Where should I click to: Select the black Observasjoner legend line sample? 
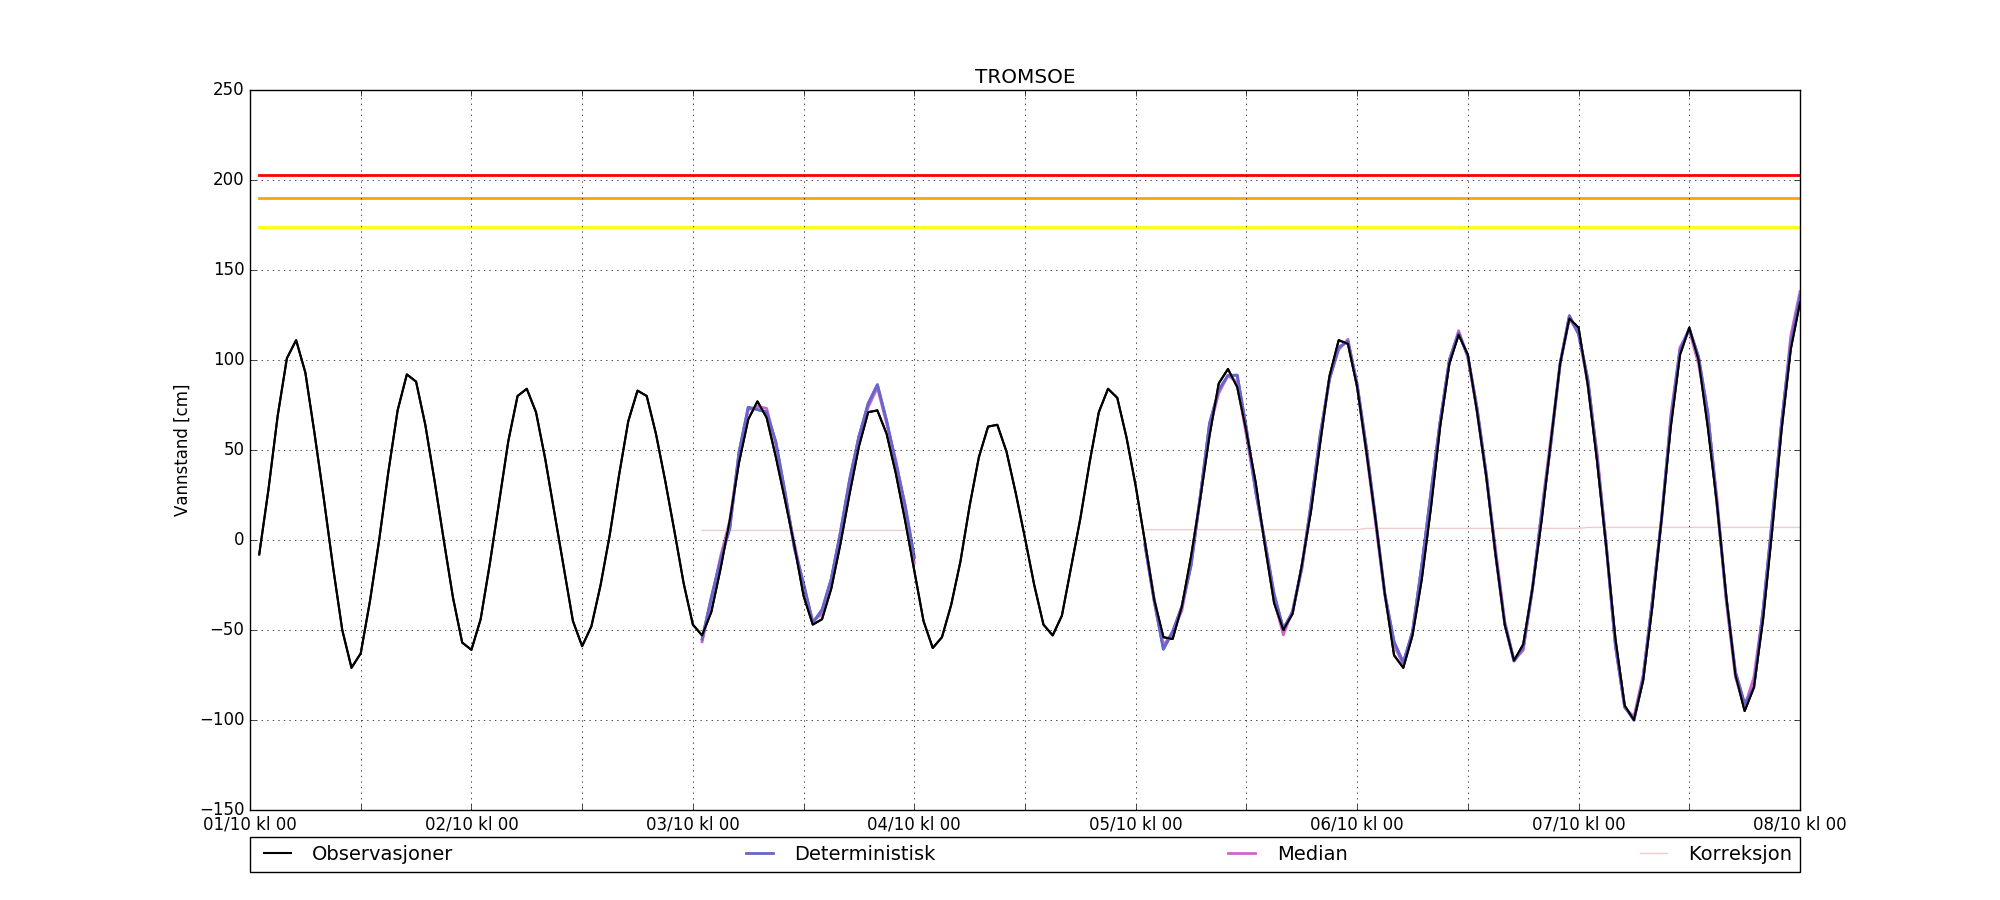pyautogui.click(x=277, y=854)
